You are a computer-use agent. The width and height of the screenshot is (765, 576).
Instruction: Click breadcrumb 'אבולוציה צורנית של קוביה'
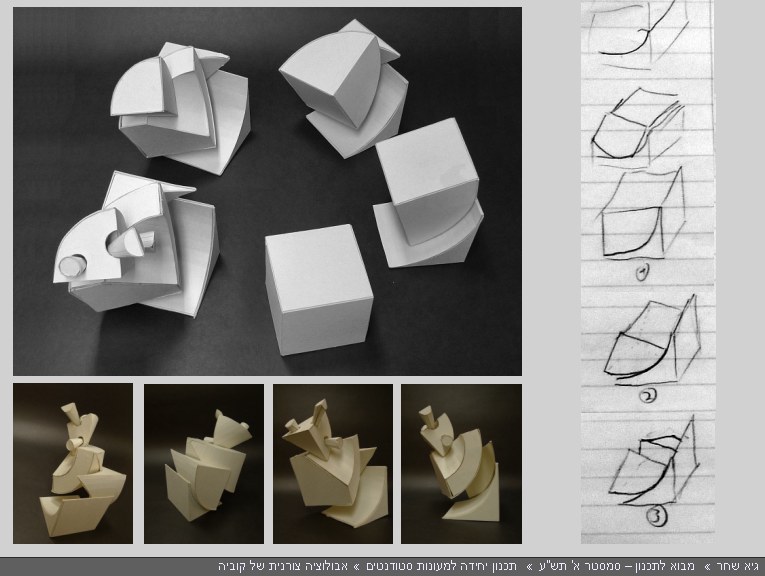click(283, 566)
